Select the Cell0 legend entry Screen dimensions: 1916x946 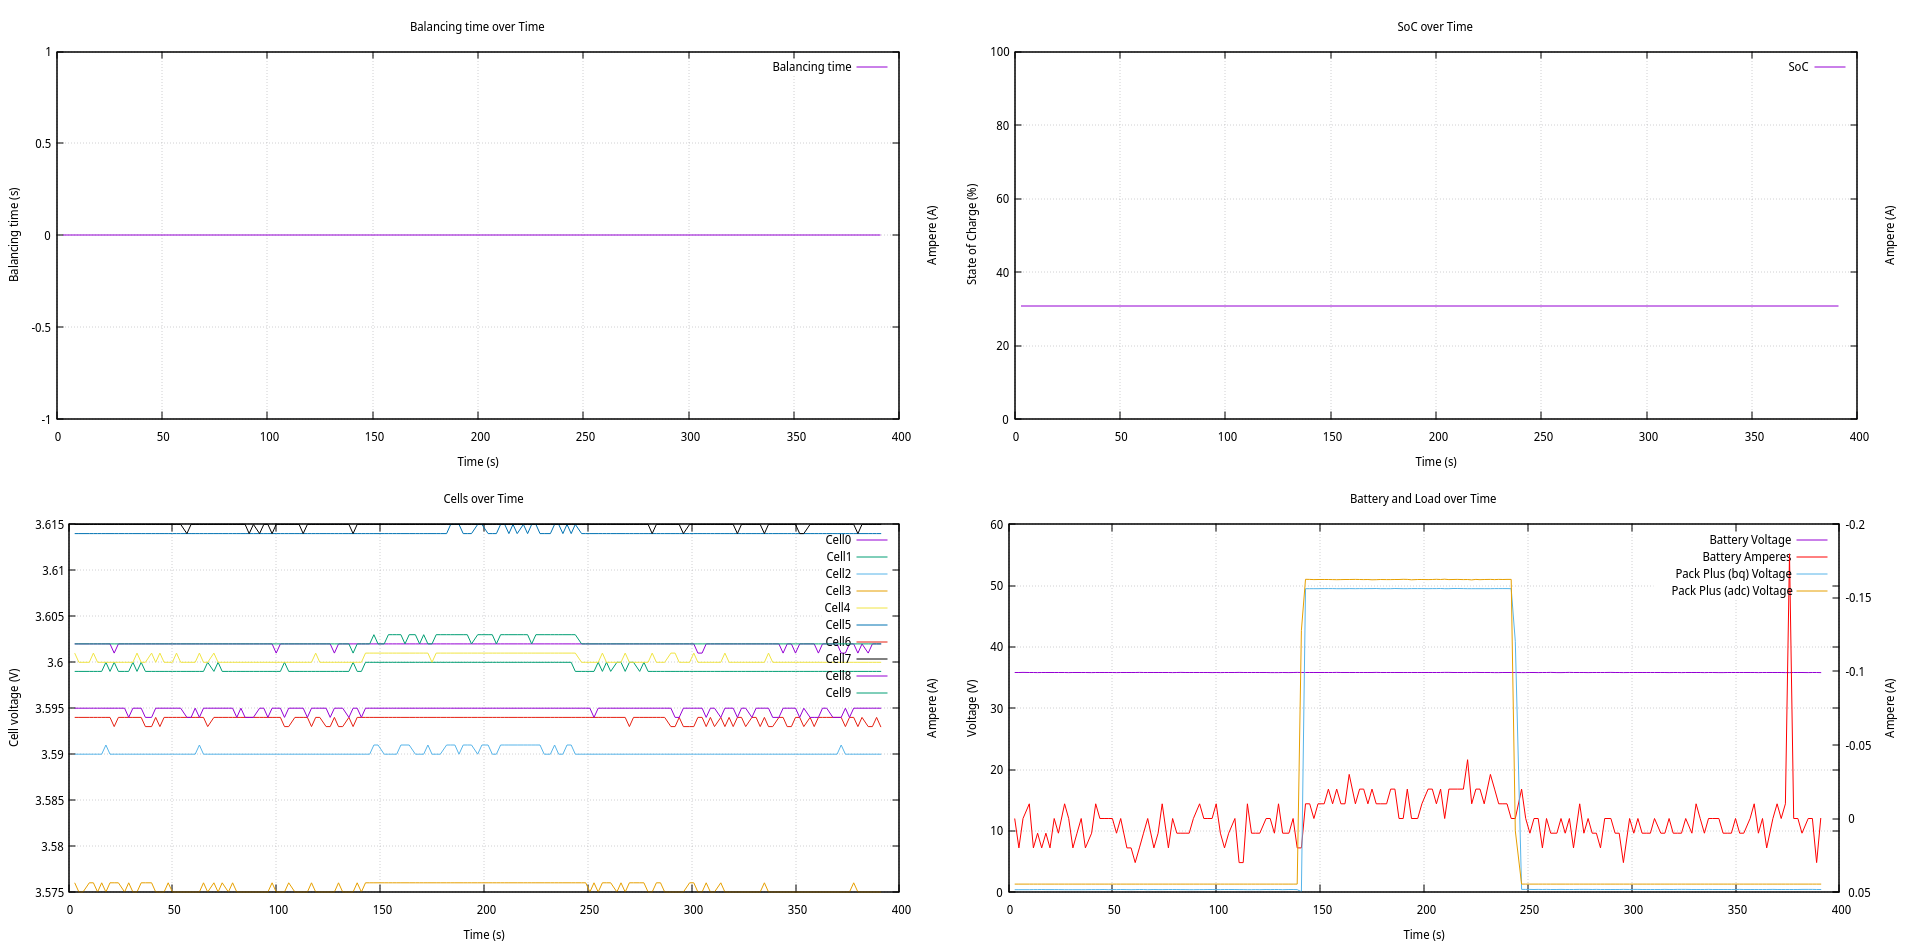pyautogui.click(x=838, y=540)
